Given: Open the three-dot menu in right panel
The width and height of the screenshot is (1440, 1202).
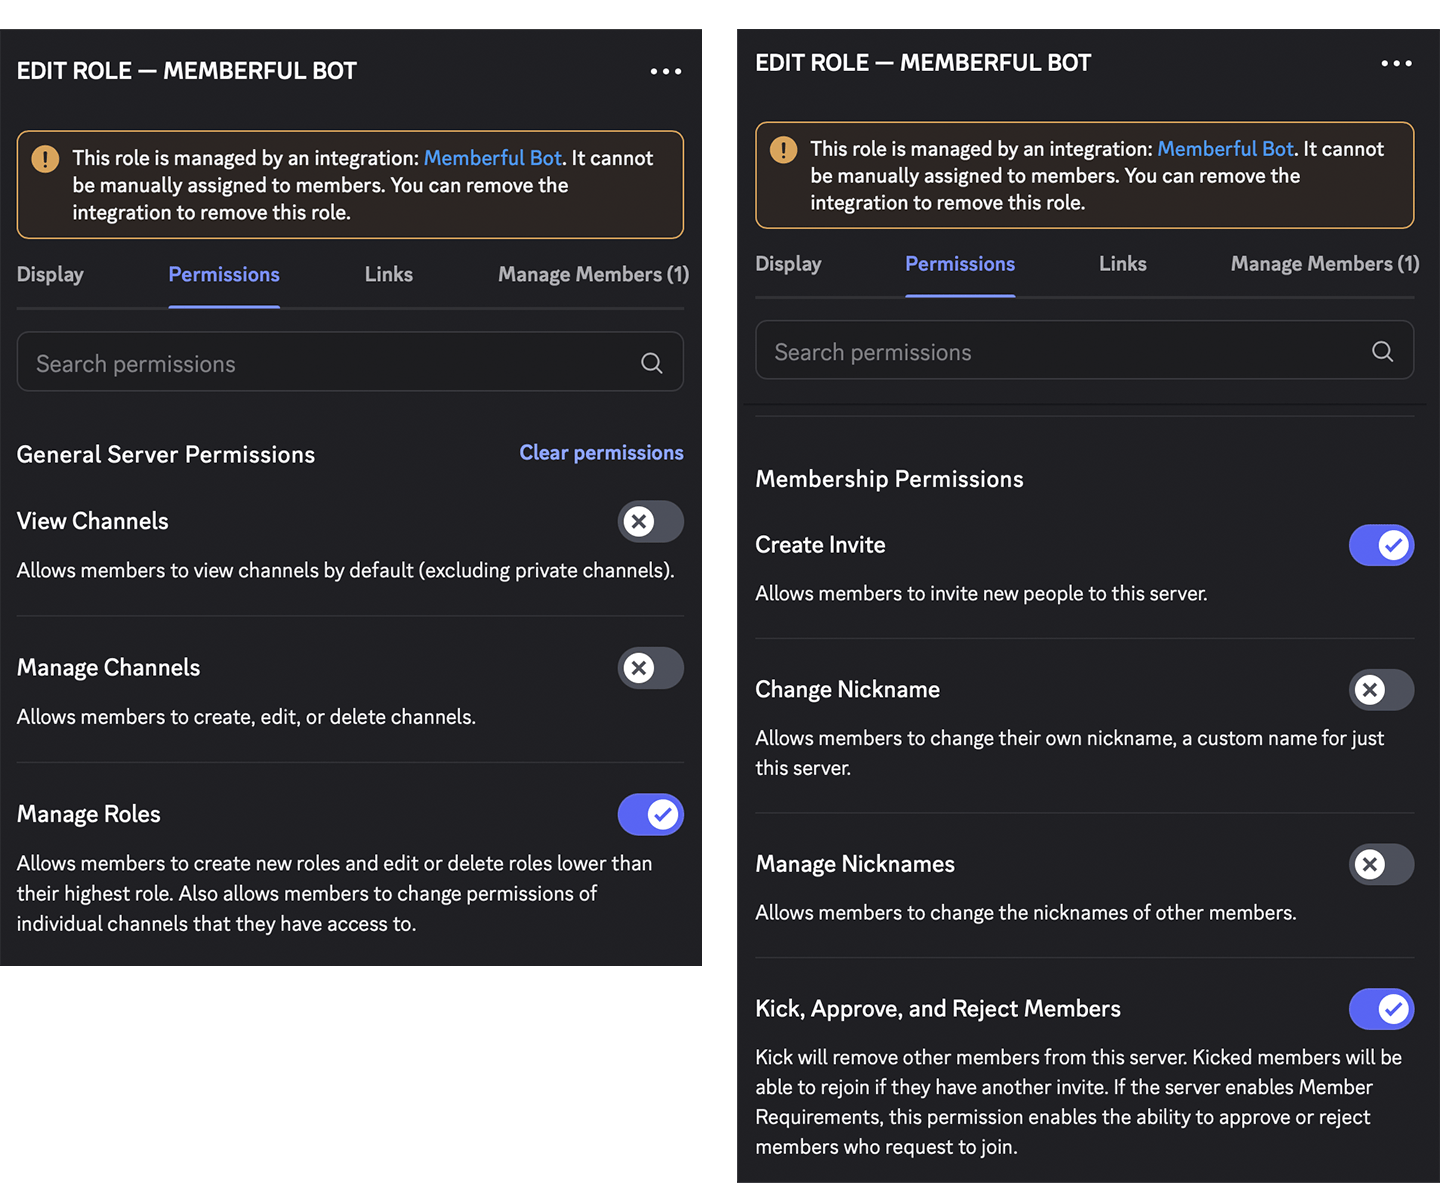Looking at the screenshot, I should coord(1397,63).
